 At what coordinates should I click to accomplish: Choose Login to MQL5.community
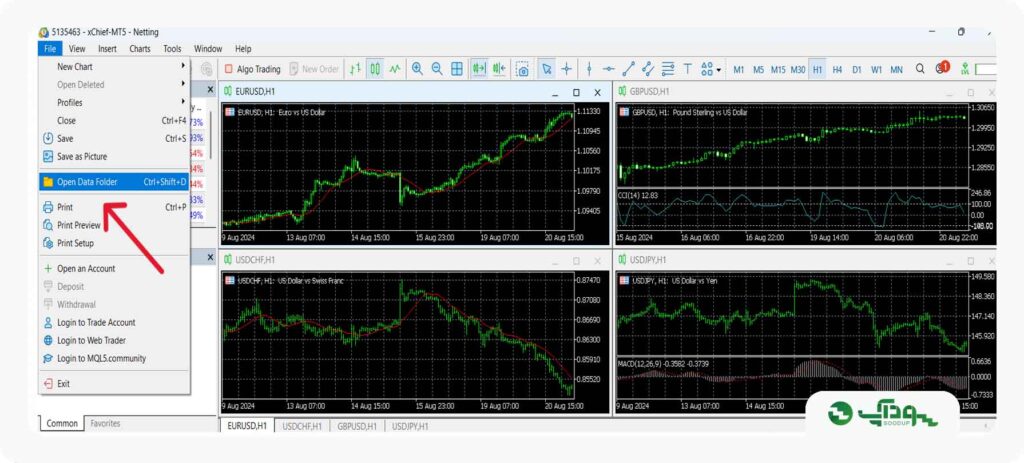114,359
